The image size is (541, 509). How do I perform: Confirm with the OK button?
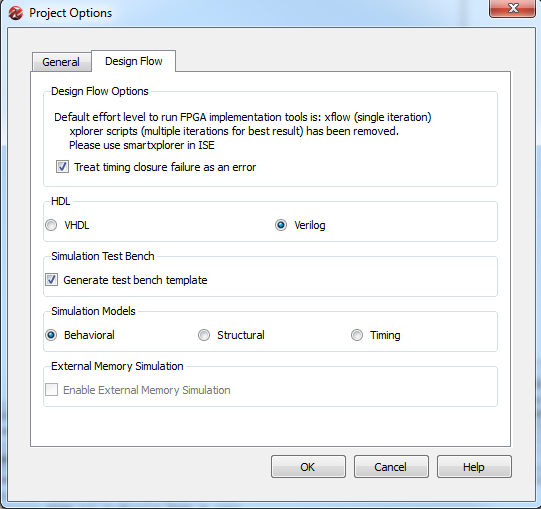[308, 467]
